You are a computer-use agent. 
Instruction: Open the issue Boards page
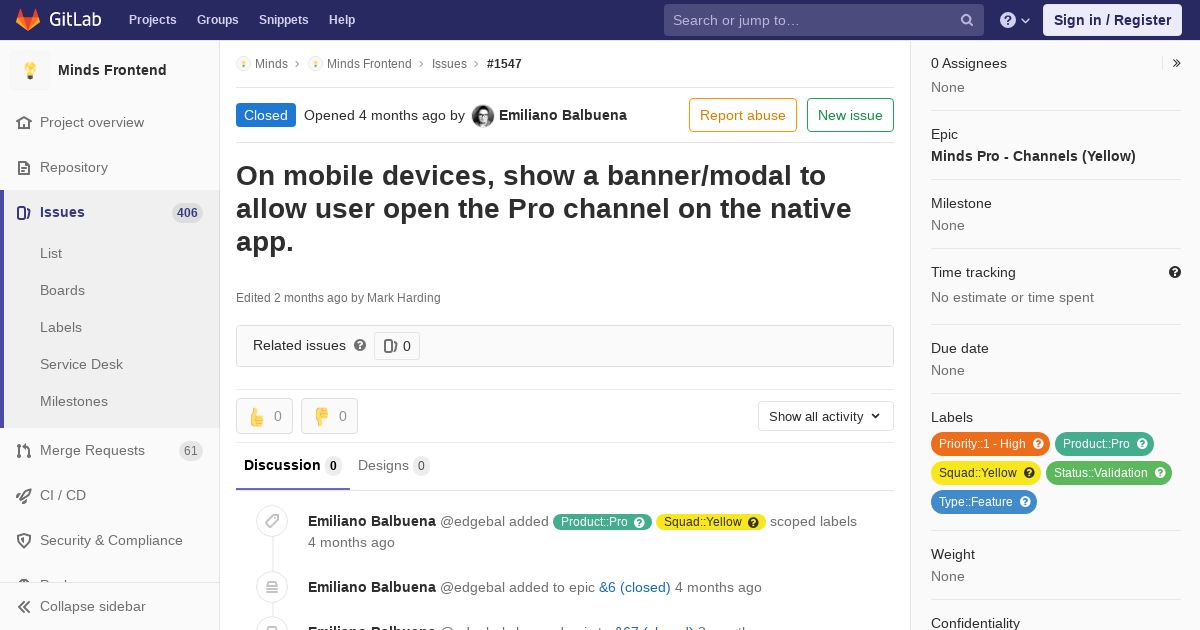coord(62,291)
